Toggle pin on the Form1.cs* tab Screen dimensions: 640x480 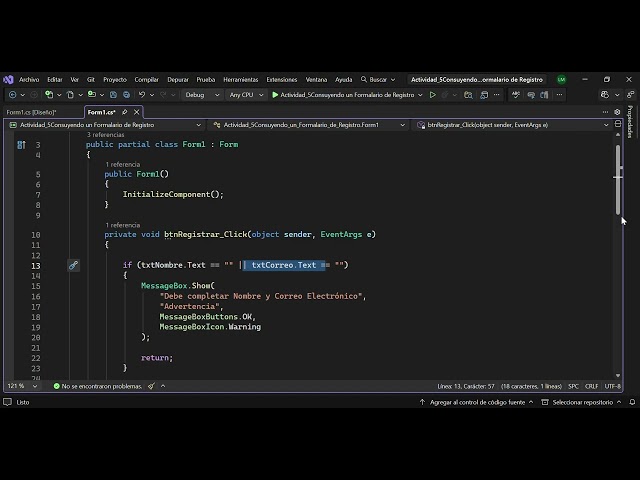coord(124,112)
